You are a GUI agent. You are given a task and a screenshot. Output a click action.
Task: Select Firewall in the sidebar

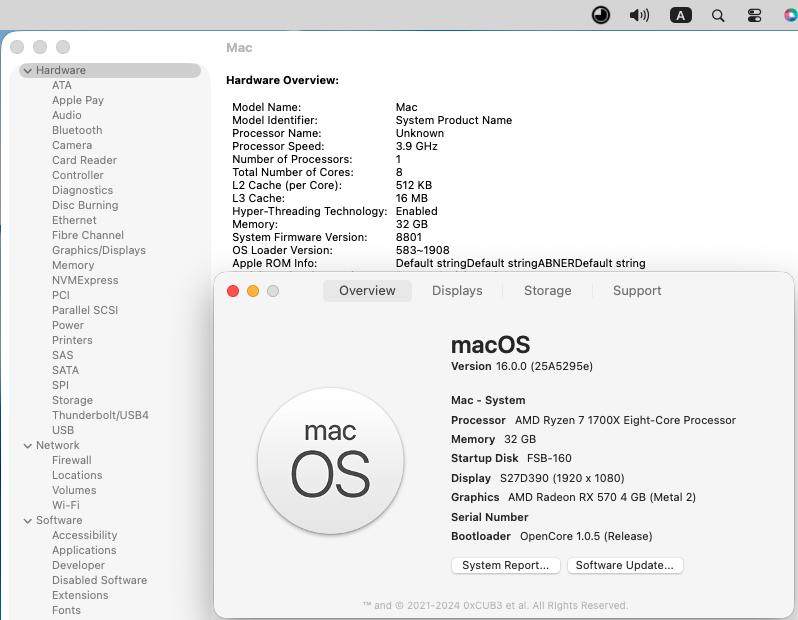pyautogui.click(x=72, y=461)
